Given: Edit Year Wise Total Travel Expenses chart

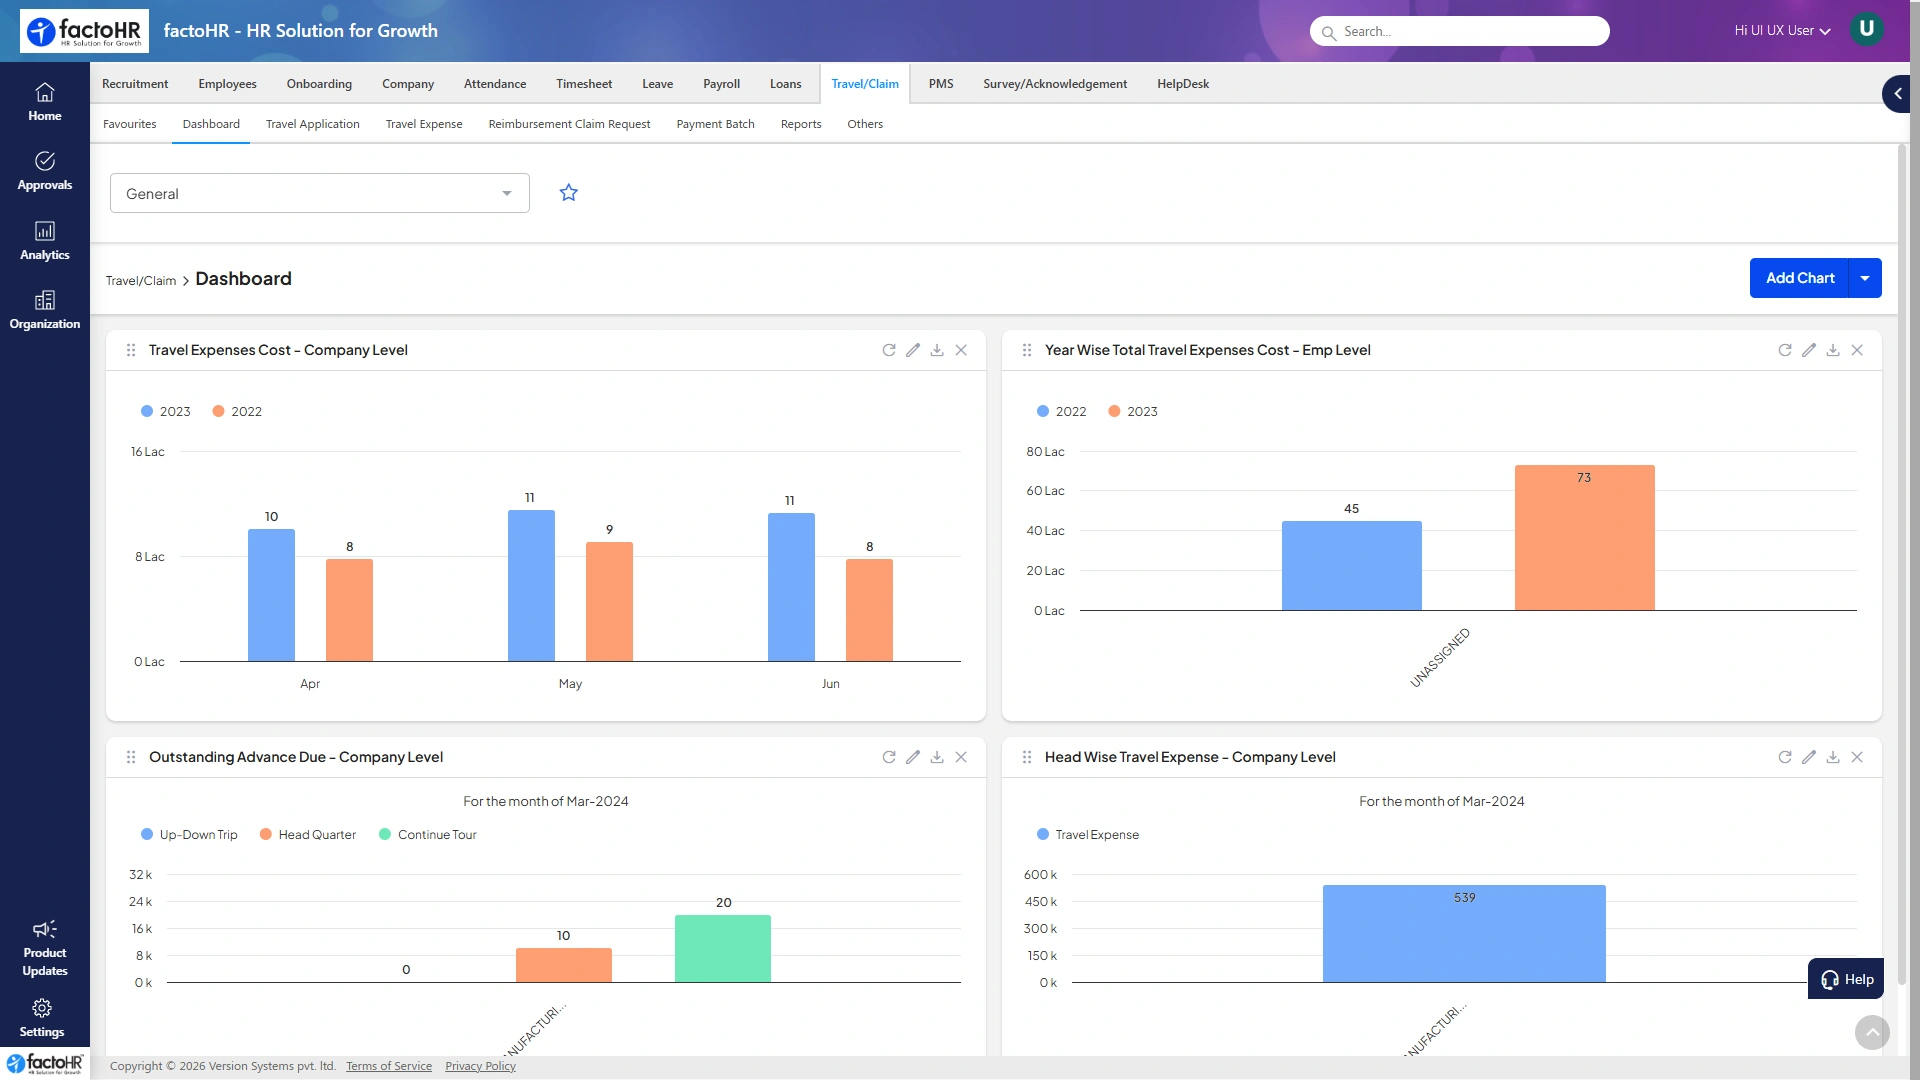Looking at the screenshot, I should 1809,350.
